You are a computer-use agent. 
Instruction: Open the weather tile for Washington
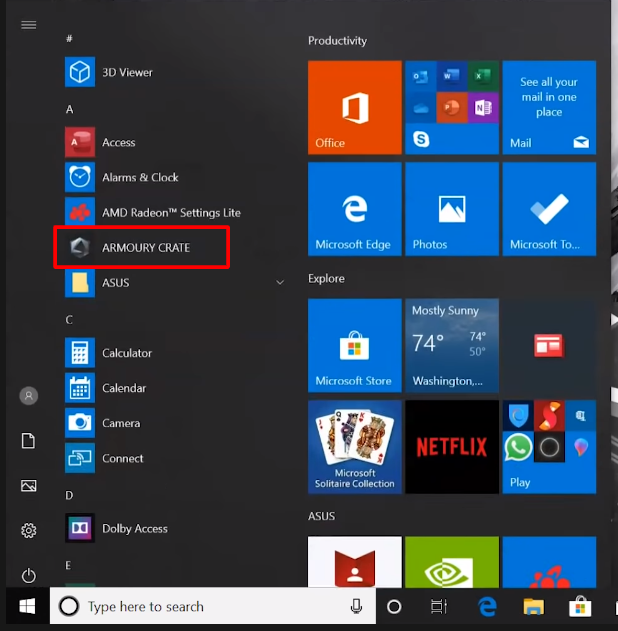pyautogui.click(x=452, y=345)
